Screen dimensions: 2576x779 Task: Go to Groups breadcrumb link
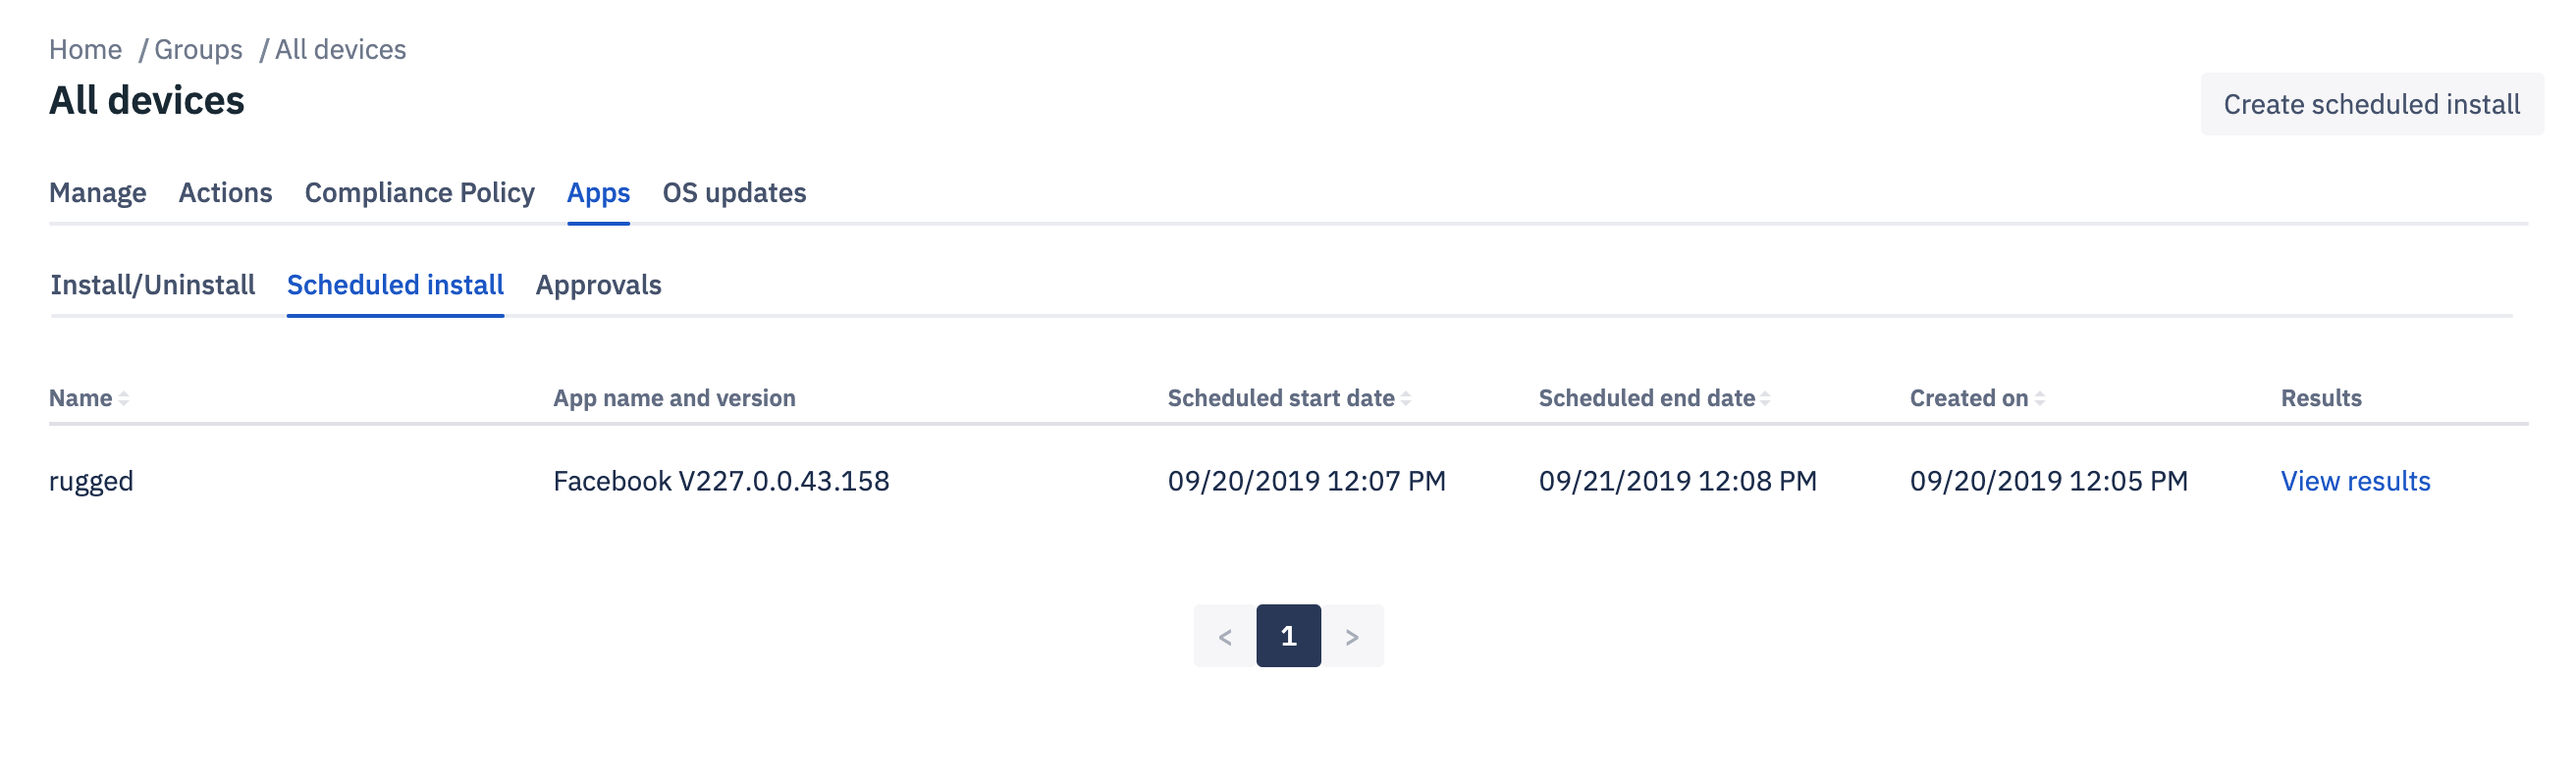pyautogui.click(x=198, y=49)
